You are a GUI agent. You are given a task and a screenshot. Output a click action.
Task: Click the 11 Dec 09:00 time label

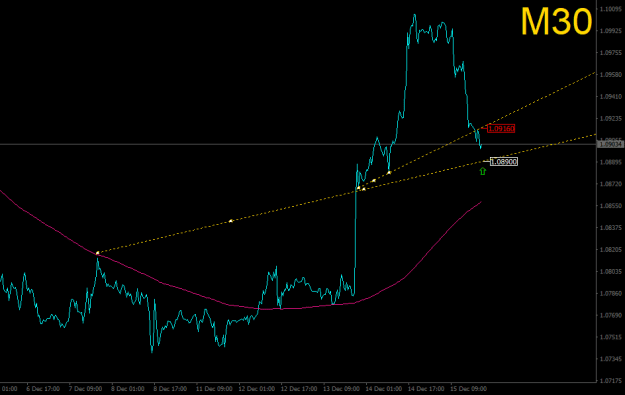(x=214, y=389)
